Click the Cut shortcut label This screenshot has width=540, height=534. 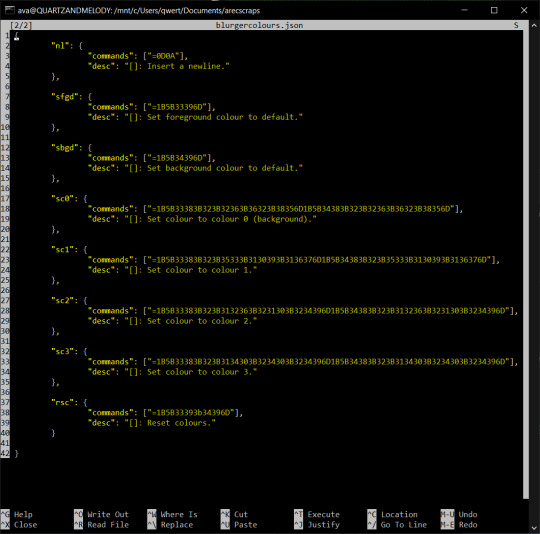241,514
